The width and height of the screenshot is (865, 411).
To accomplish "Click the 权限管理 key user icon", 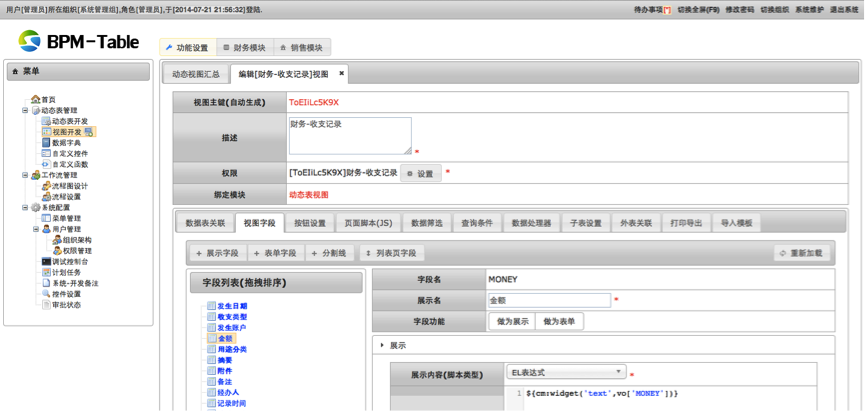I will (57, 250).
